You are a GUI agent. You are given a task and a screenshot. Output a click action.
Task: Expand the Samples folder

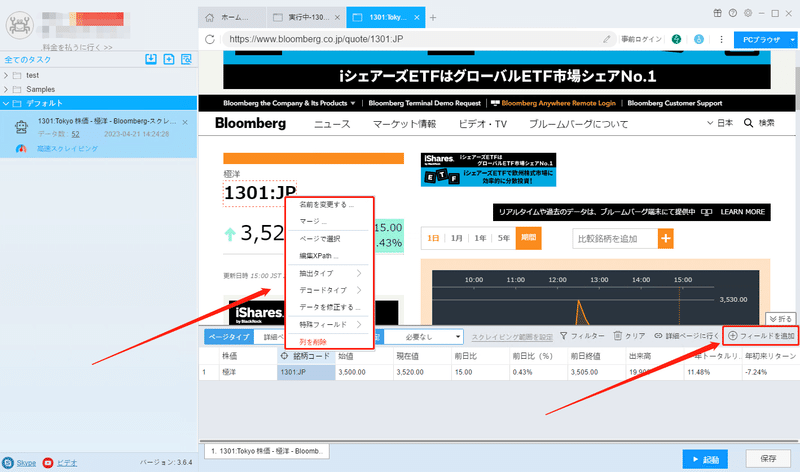coord(6,89)
